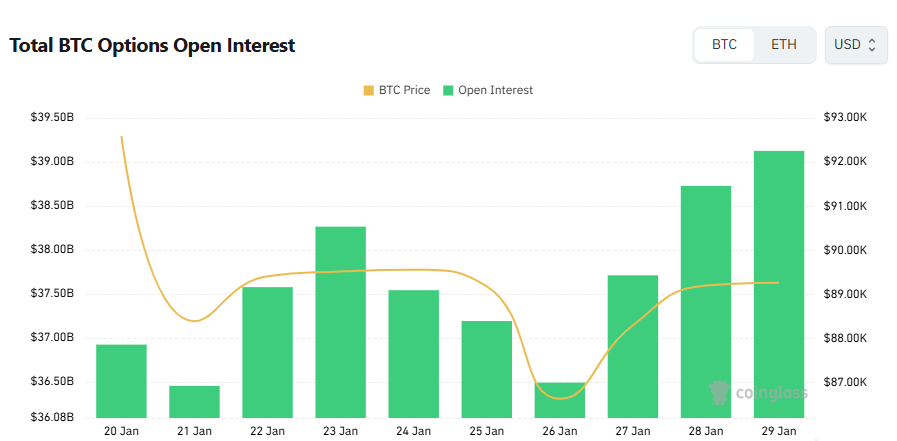Click the 25 Jan open interest bar

(486, 369)
